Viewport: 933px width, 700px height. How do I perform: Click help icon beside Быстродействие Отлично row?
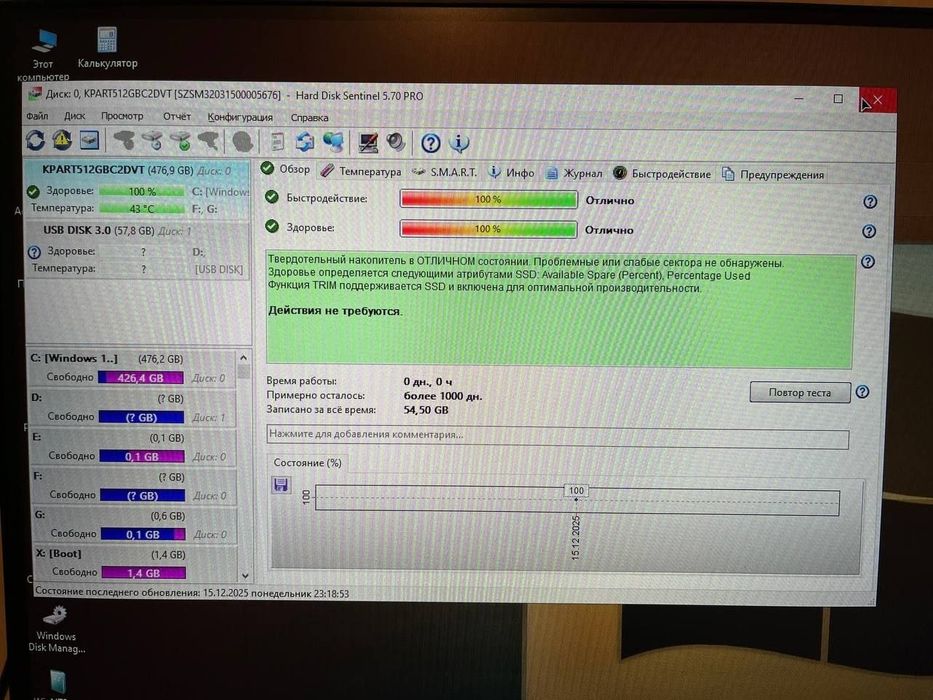click(870, 202)
